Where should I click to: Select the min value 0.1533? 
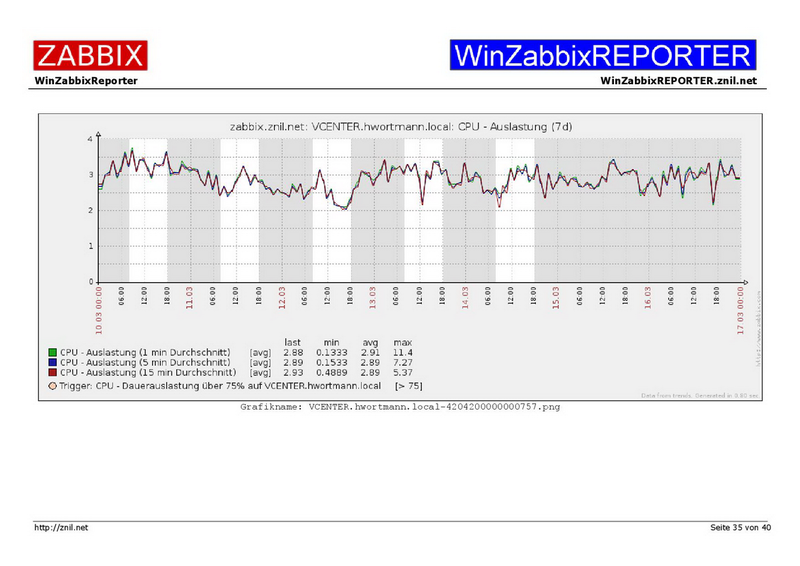[332, 362]
